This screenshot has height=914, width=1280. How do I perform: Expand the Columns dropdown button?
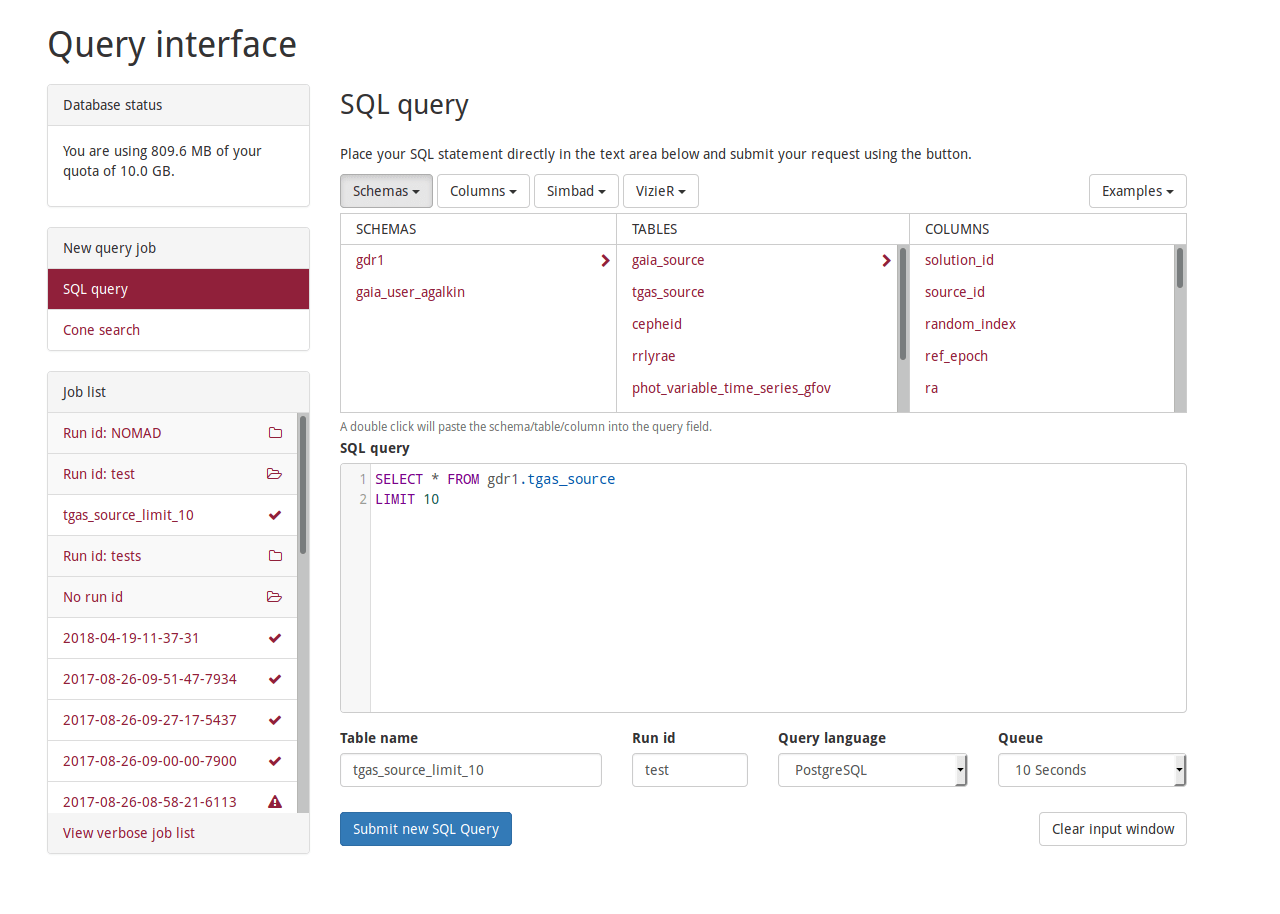(x=483, y=191)
